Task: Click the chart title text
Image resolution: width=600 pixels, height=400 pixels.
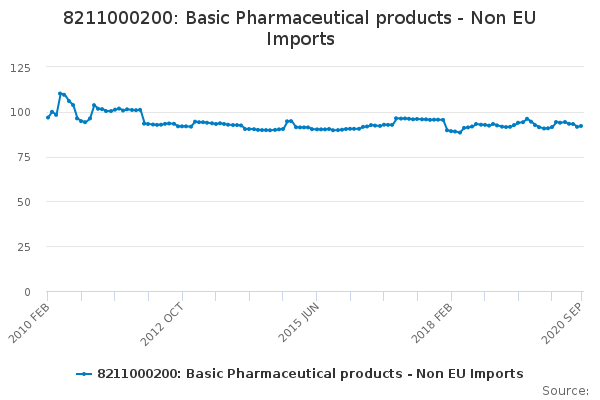Action: [x=299, y=28]
